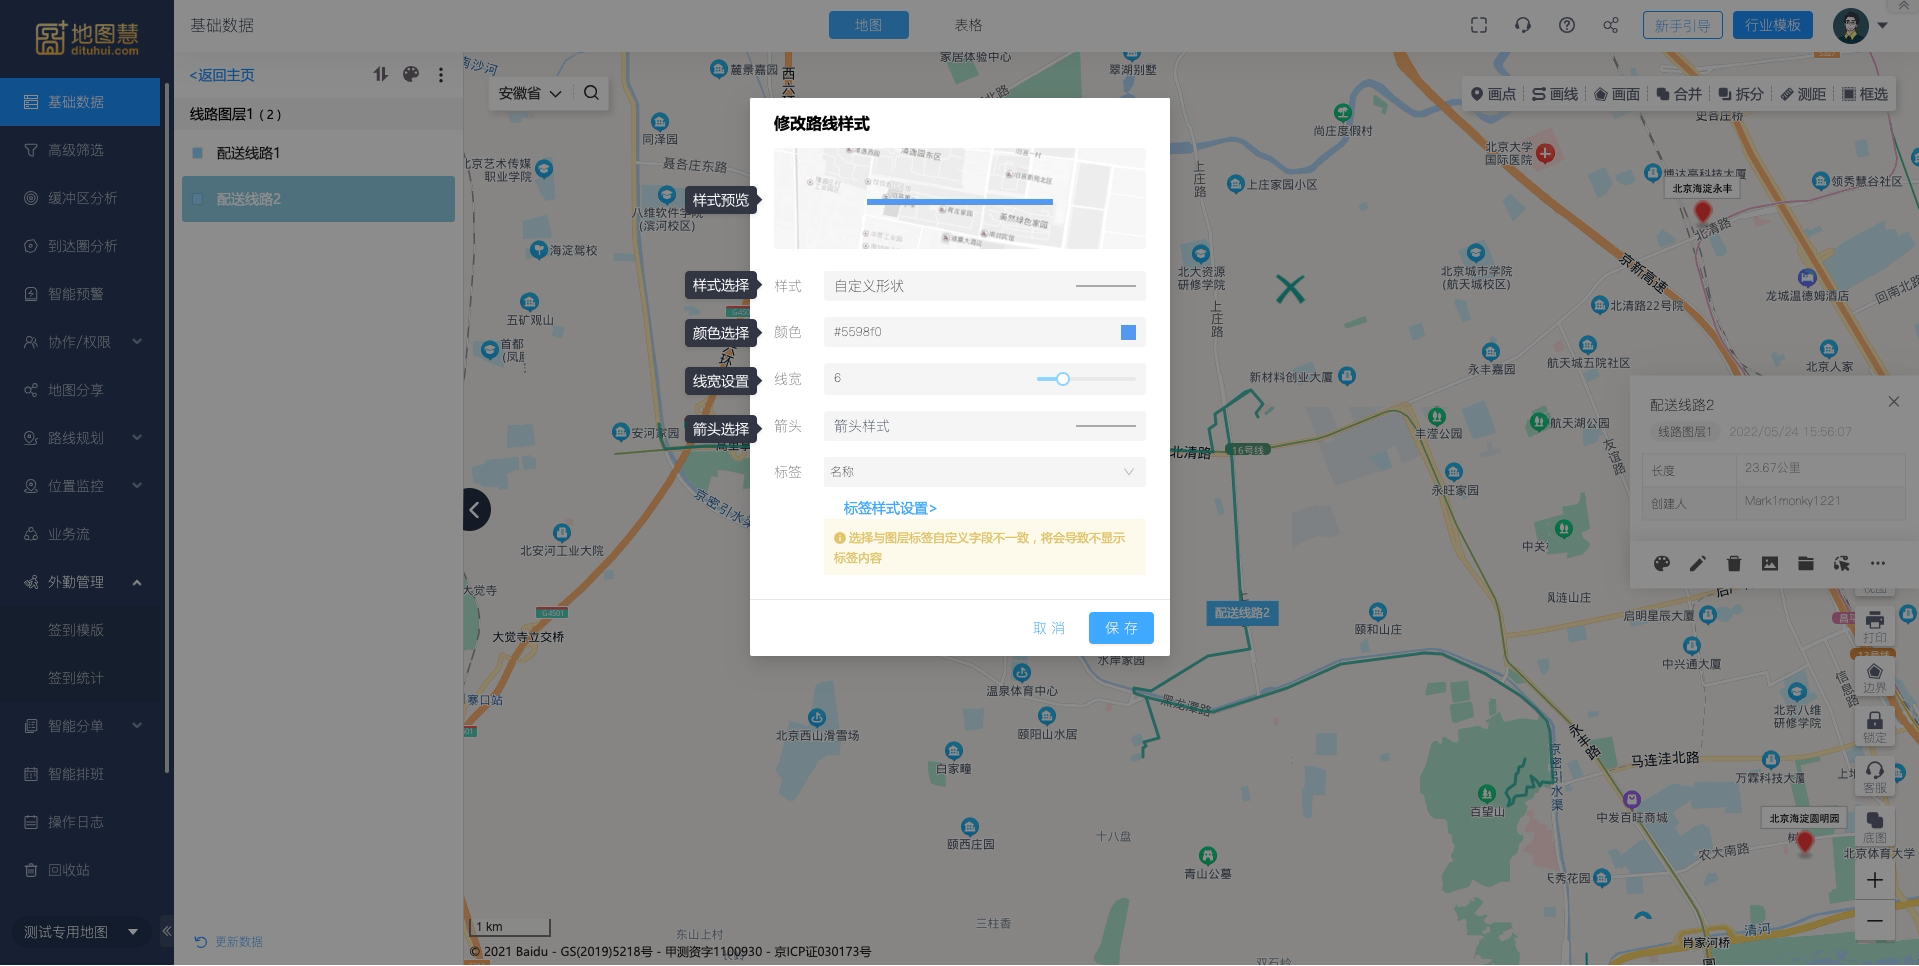Image resolution: width=1919 pixels, height=966 pixels.
Task: Click the trash icon in 配送线路2 card
Action: pos(1734,564)
